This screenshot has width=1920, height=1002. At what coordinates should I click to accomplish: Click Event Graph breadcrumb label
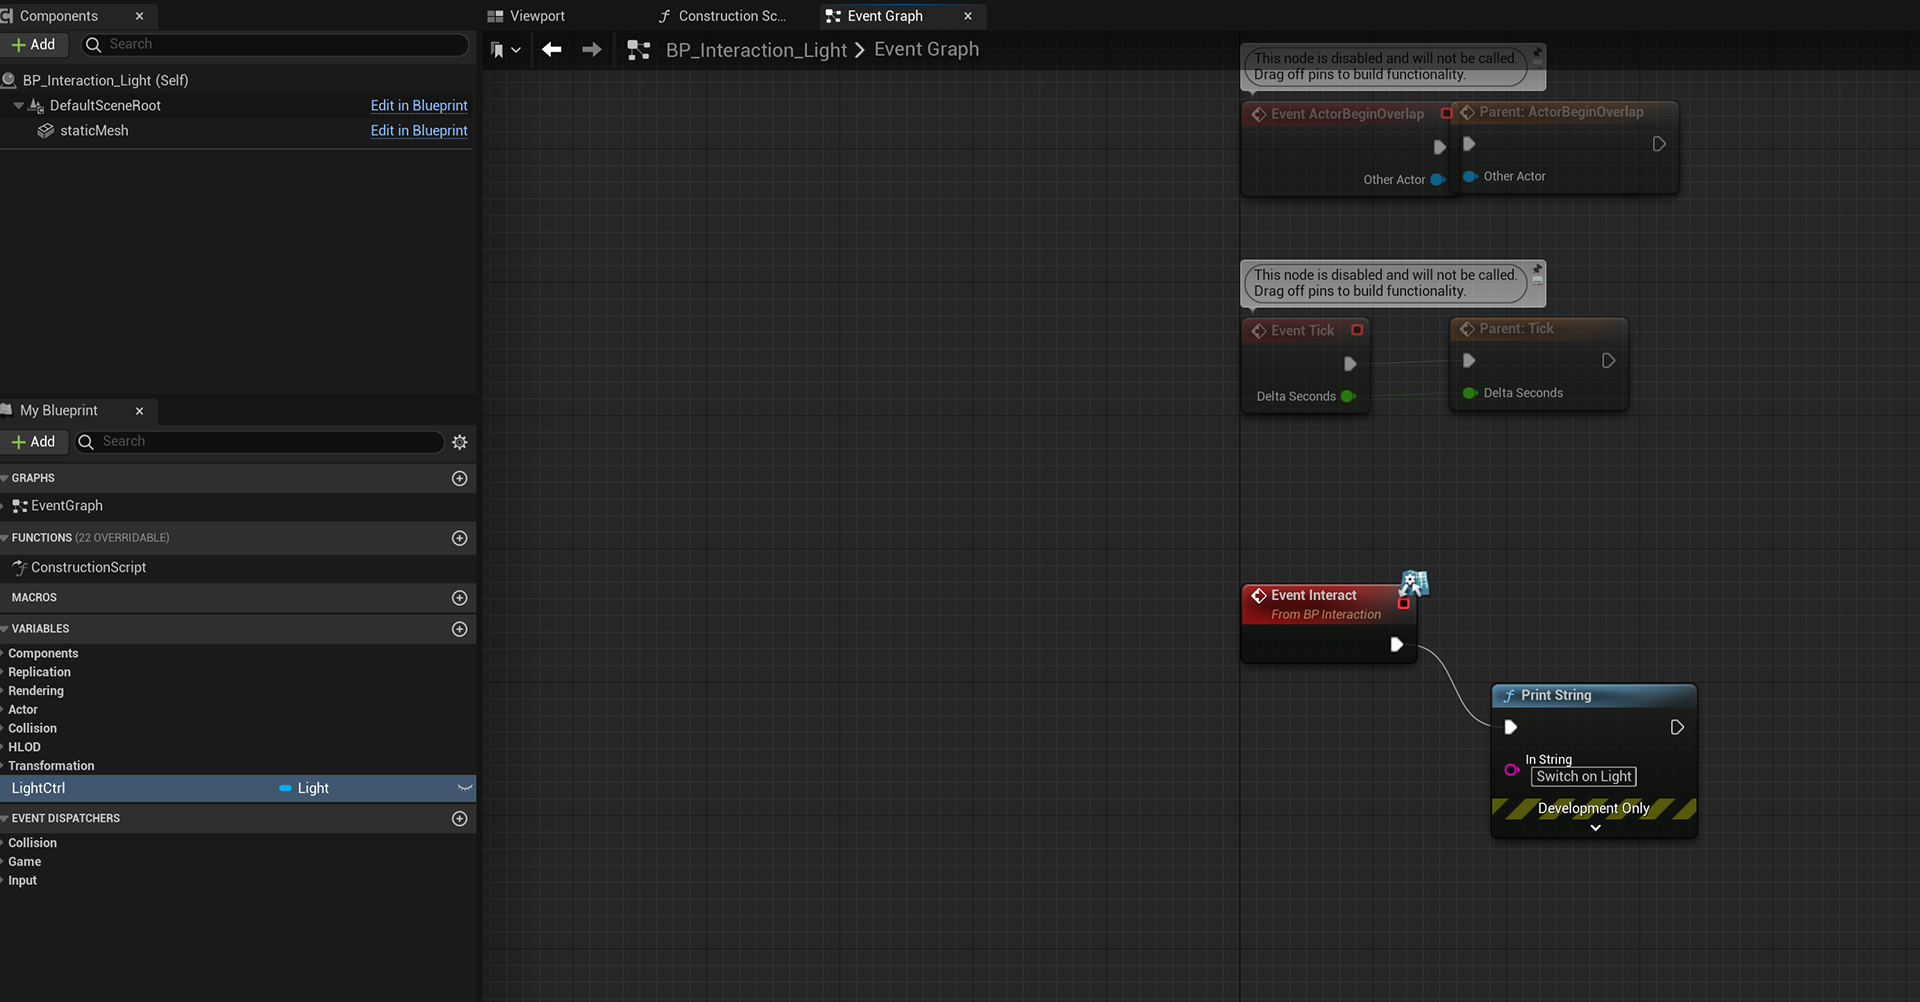point(926,50)
